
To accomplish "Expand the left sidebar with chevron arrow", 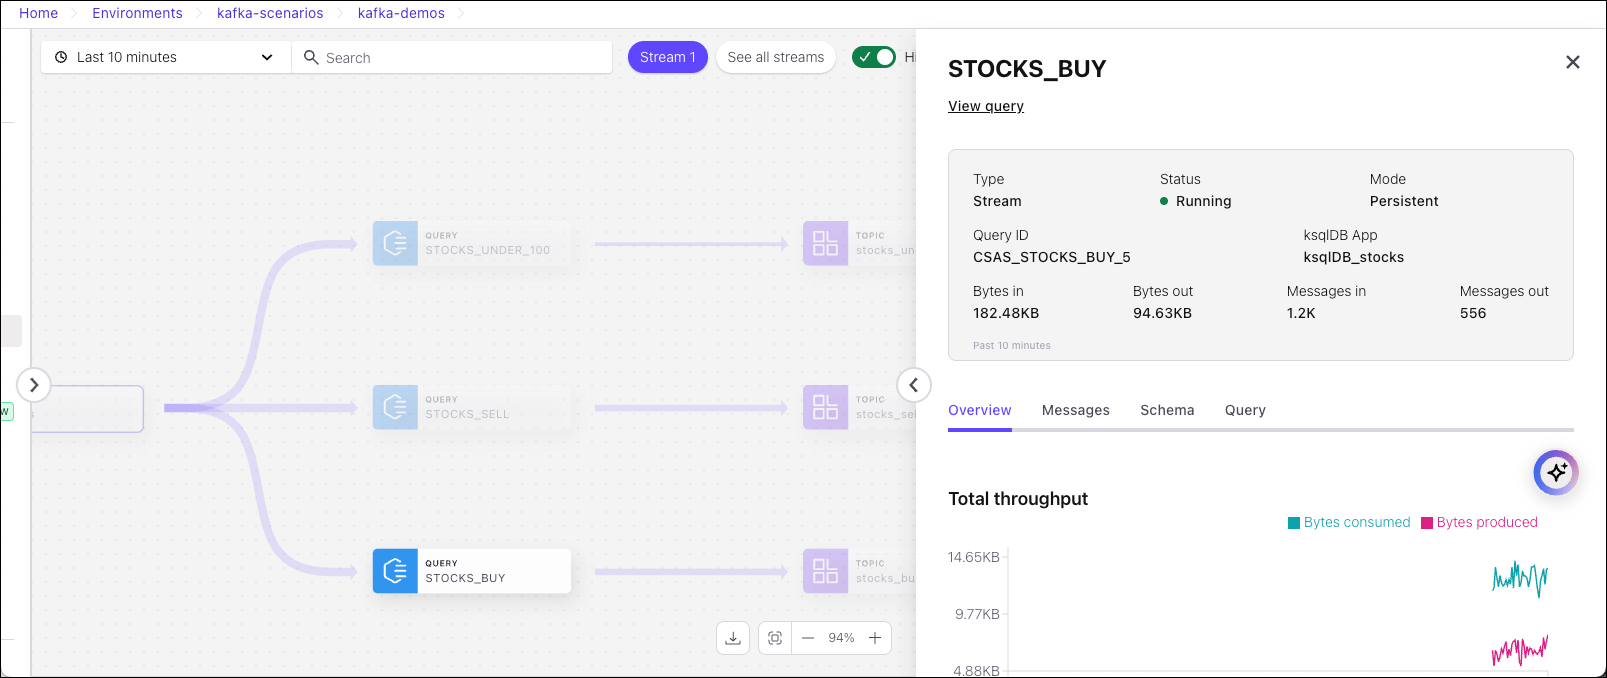I will tap(34, 385).
